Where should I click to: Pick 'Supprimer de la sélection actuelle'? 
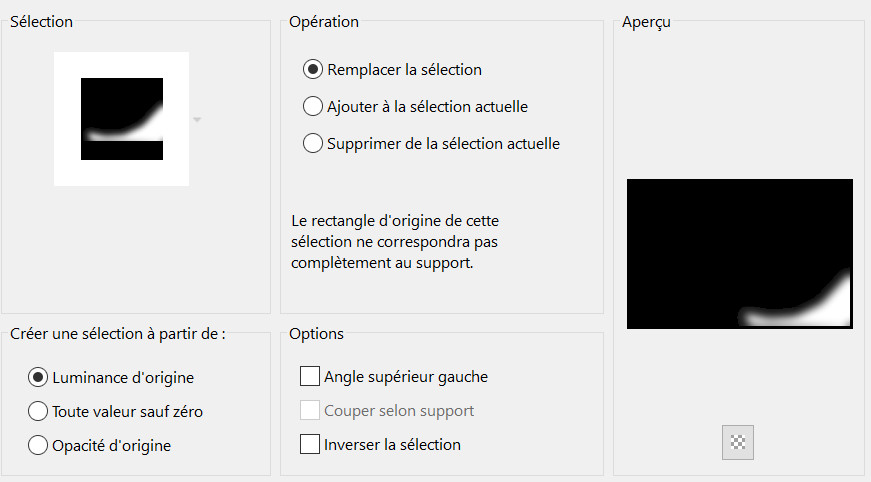pos(313,143)
